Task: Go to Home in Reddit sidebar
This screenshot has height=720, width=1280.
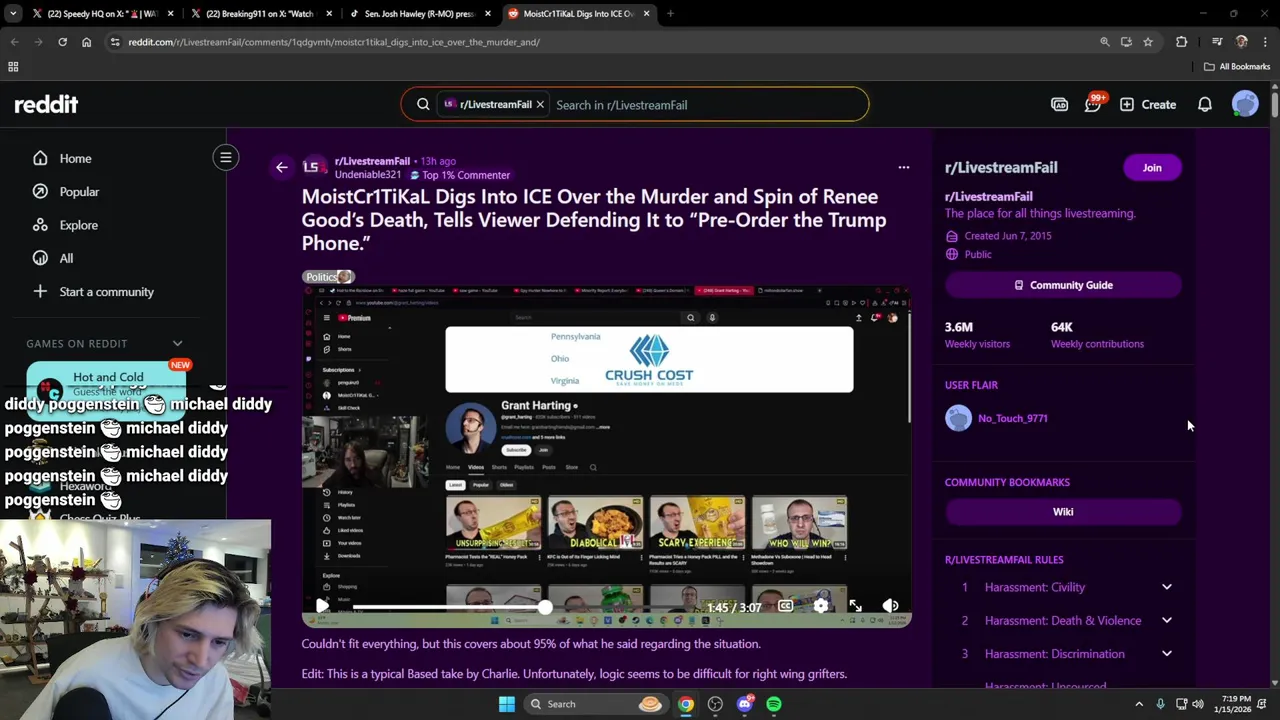Action: 75,158
